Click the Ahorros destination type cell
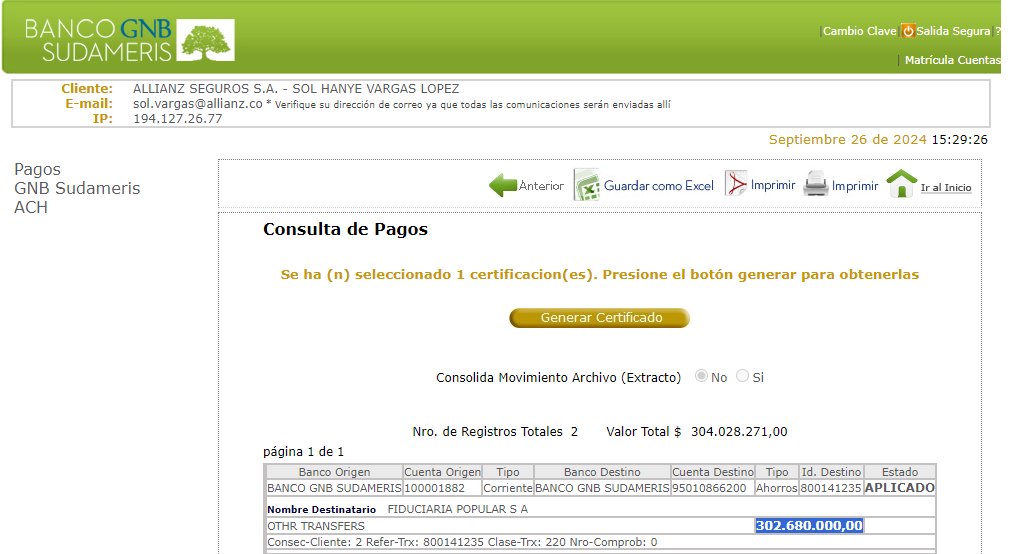 (777, 489)
